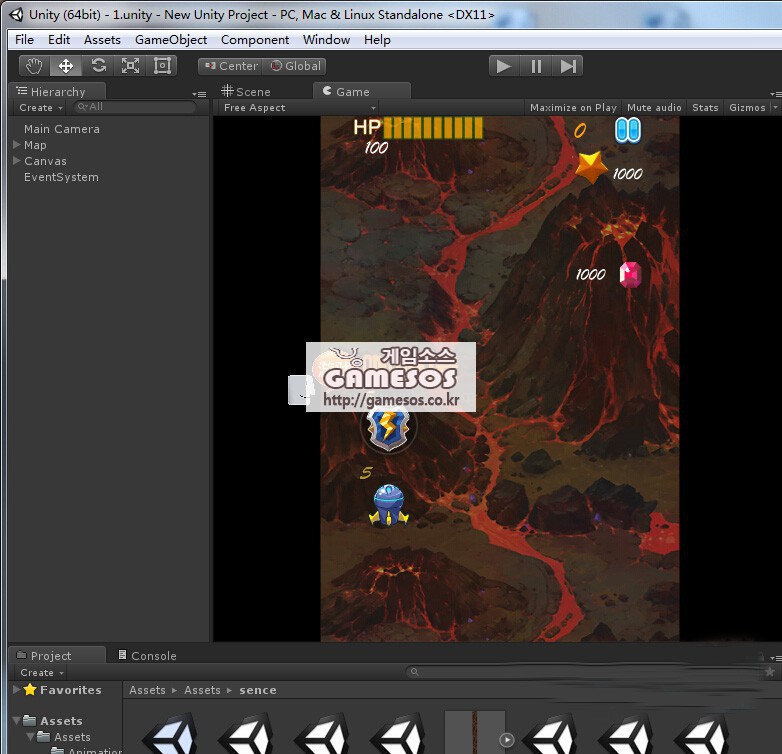The height and width of the screenshot is (754, 782).
Task: Switch to the Hierarchy tab
Action: (x=57, y=92)
